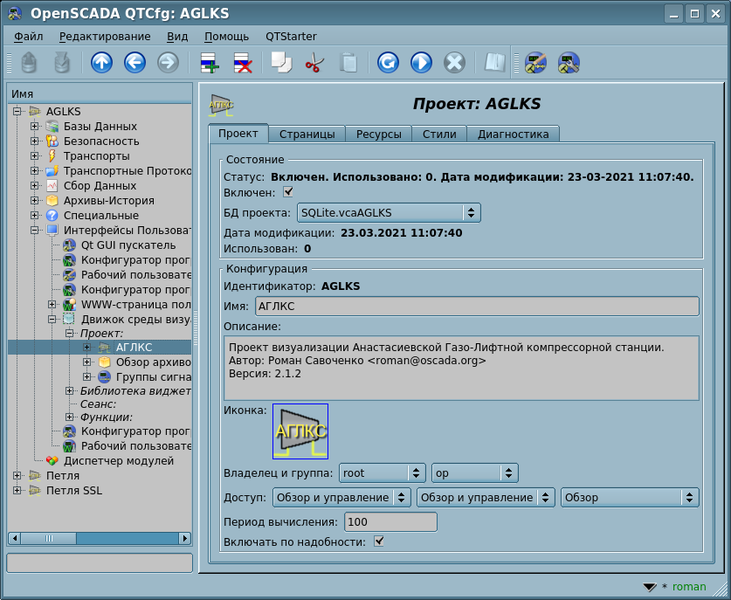Click the Имя column header of the tree
Screen dimensions: 731x600
click(100, 94)
